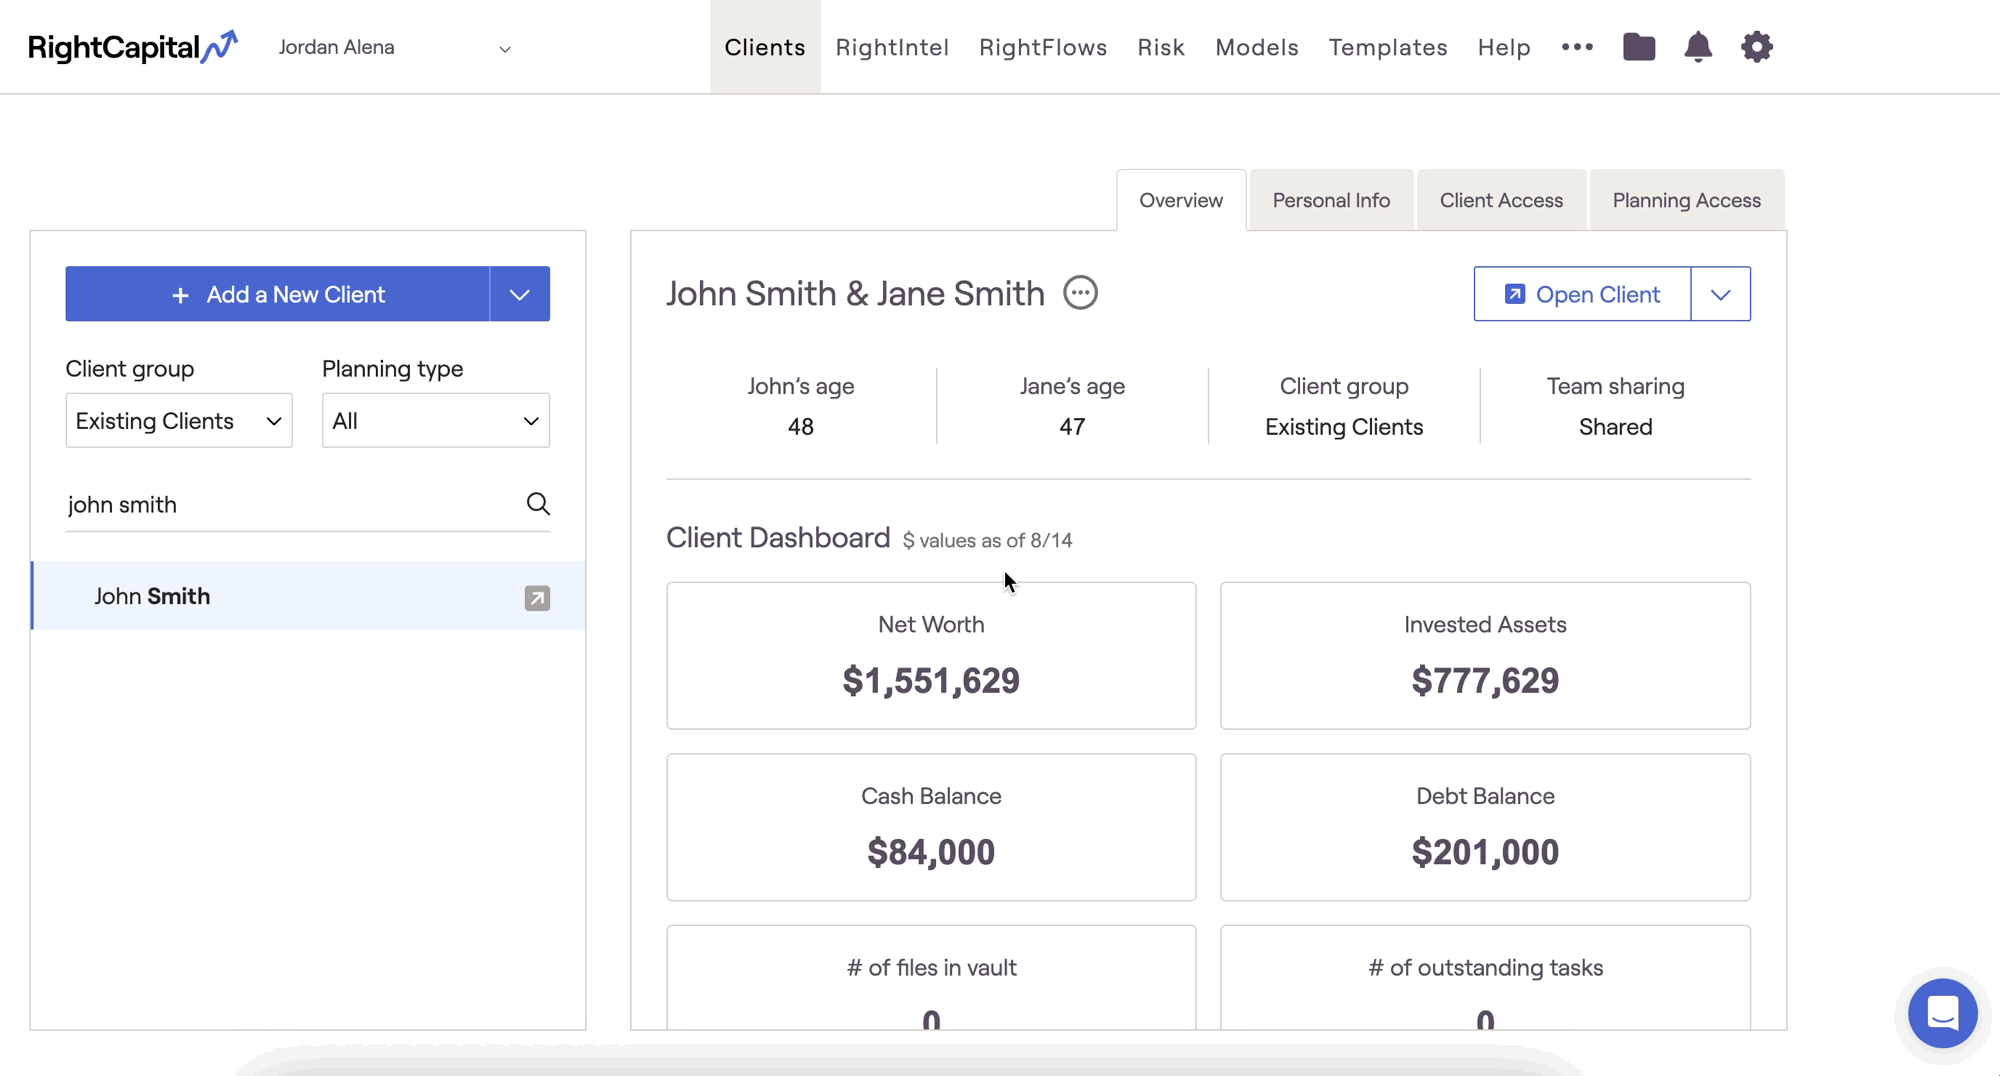Open the chat support bubble
Image resolution: width=2000 pixels, height=1076 pixels.
(x=1942, y=1013)
